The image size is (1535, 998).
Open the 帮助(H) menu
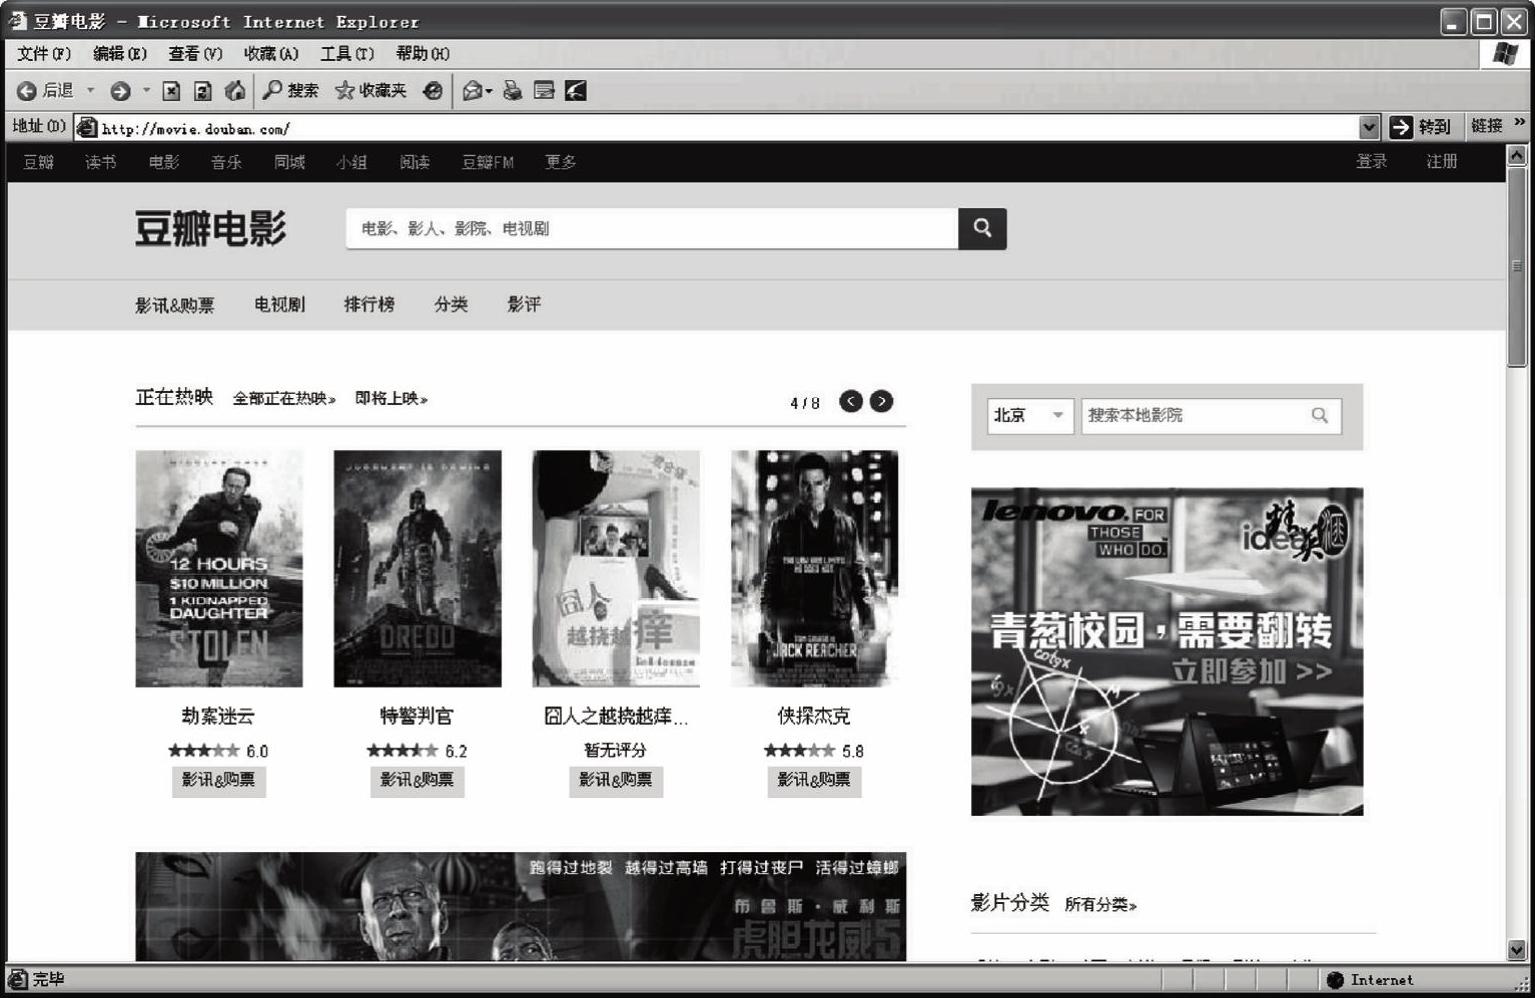pos(423,54)
